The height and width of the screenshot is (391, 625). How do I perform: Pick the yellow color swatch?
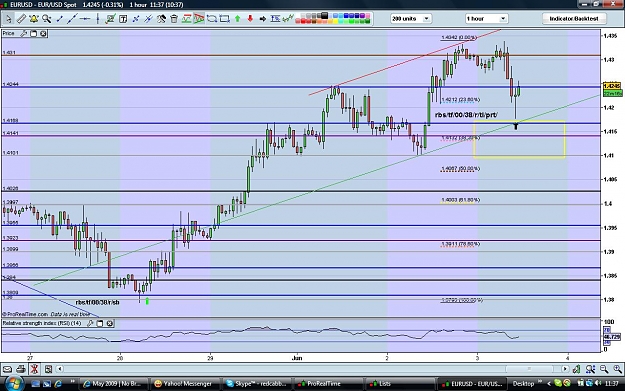[x=336, y=22]
